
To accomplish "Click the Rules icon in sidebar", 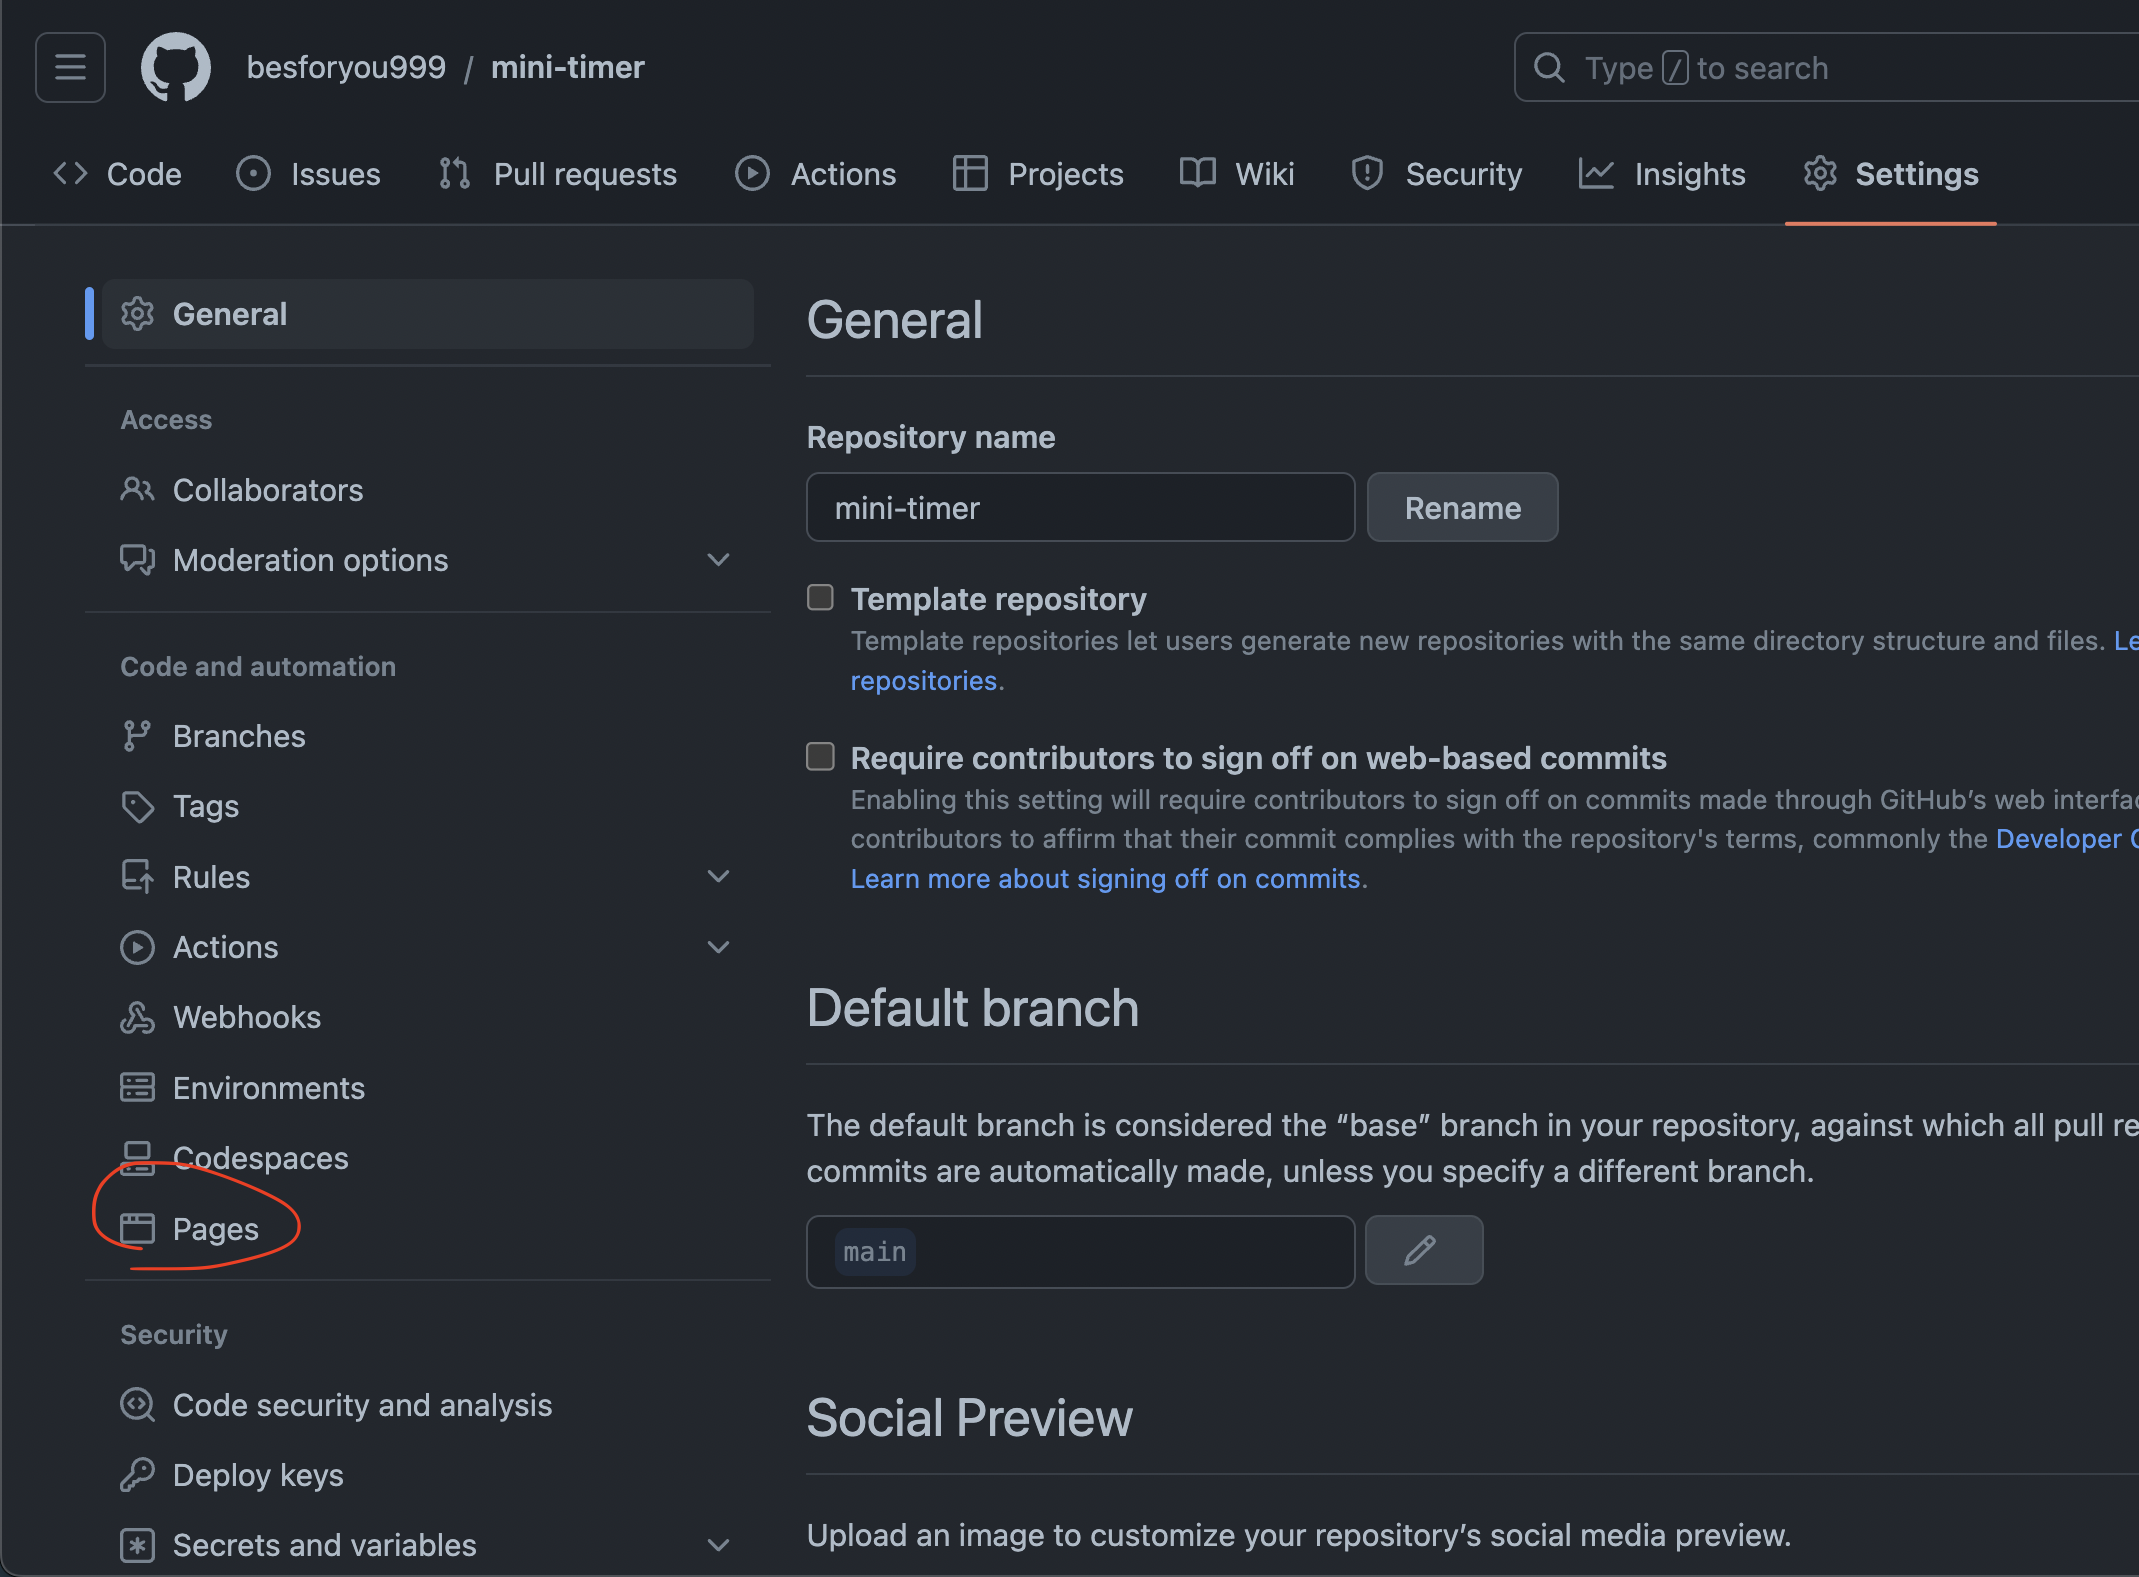I will [x=137, y=877].
